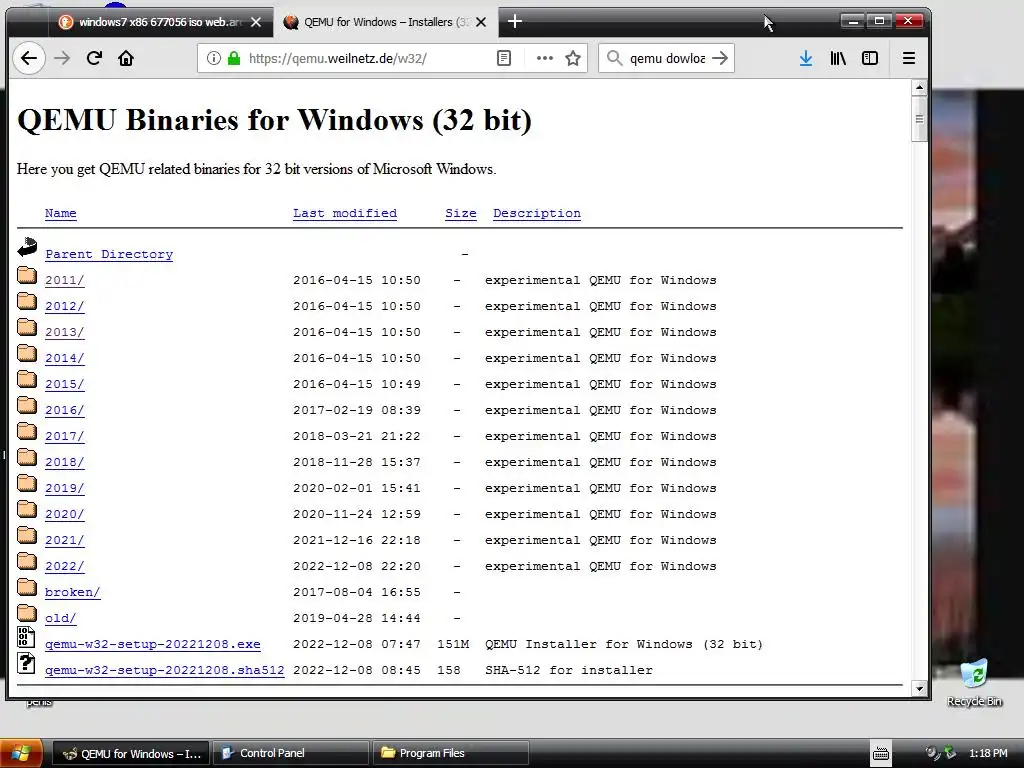Download qemu-w32-setup-20221208.exe
The height and width of the screenshot is (768, 1024).
pyautogui.click(x=153, y=645)
